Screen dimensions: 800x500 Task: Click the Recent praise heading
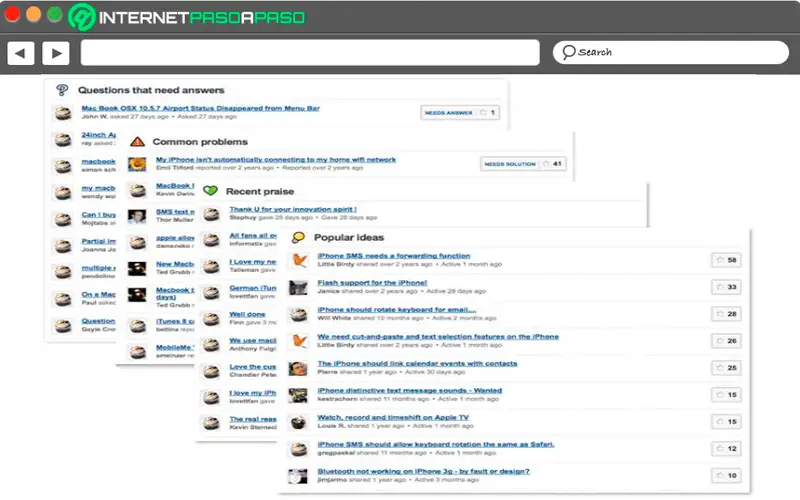point(260,191)
